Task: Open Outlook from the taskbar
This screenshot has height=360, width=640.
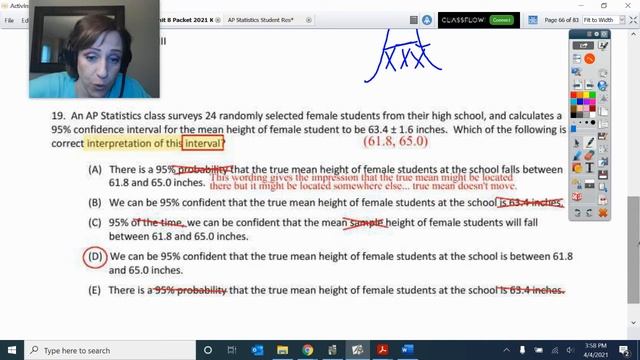Action: 258,350
